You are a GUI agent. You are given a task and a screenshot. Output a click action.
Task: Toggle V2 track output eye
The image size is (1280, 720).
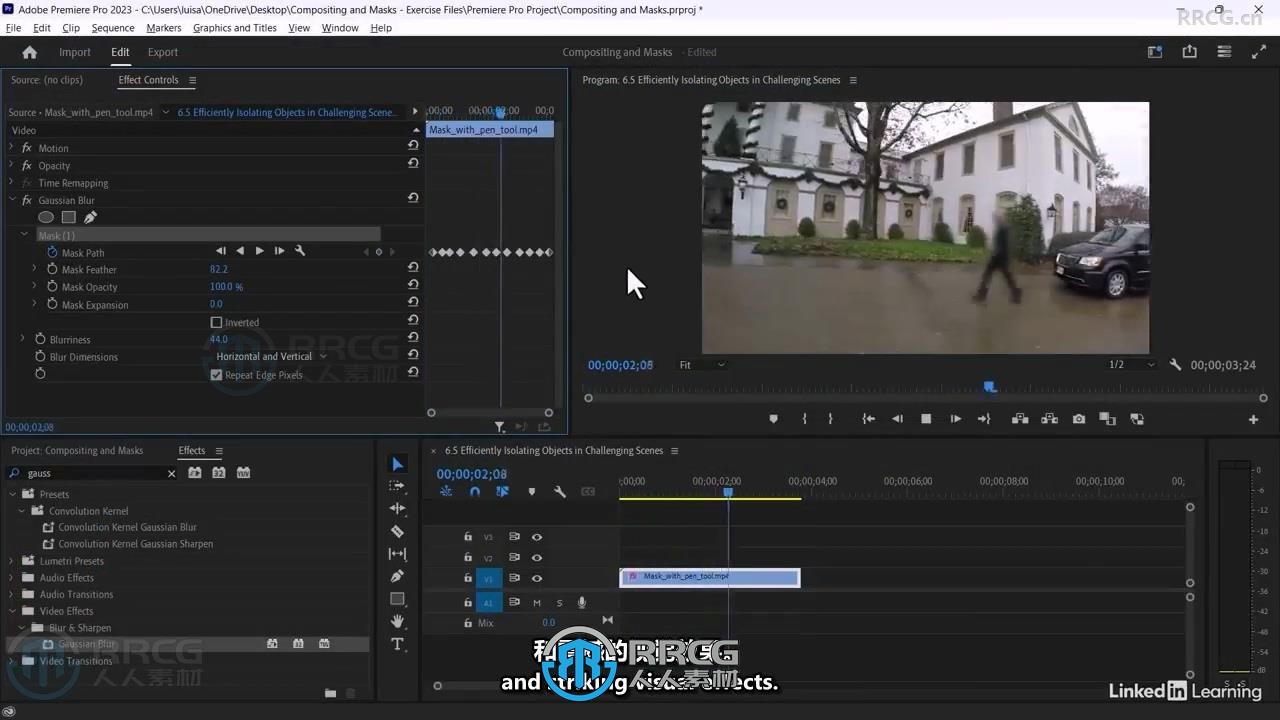click(537, 558)
